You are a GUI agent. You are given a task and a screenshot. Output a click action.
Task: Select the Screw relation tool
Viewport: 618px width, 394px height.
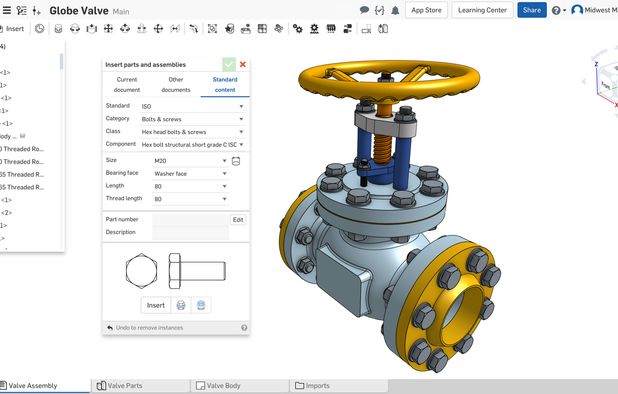click(x=331, y=29)
